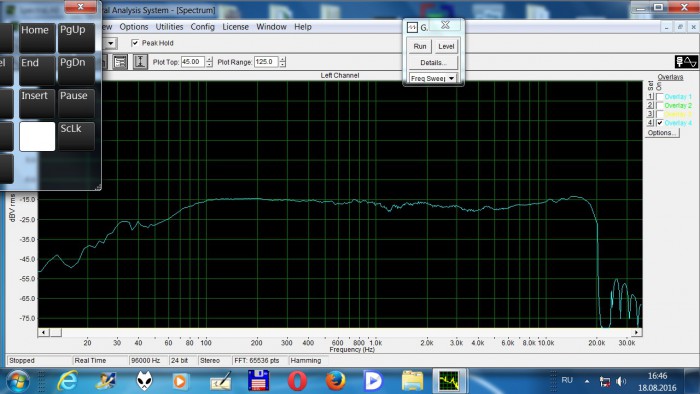Click the PgUp key on the on-screen keyboard
The height and width of the screenshot is (394, 700).
[x=76, y=37]
